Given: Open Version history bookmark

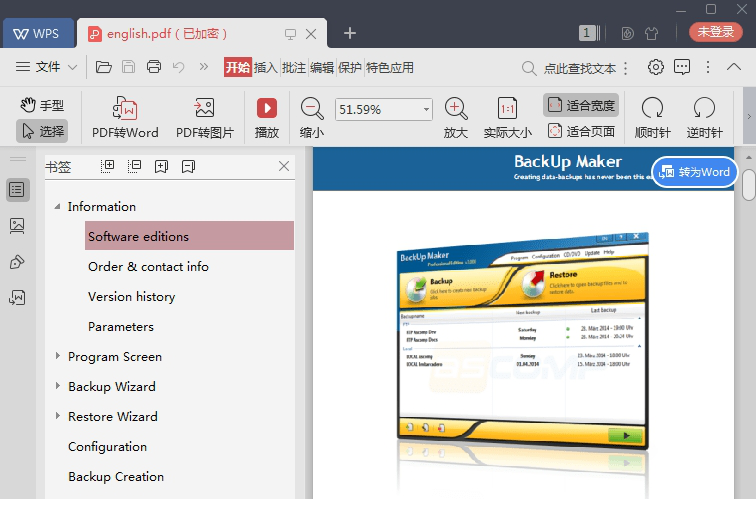Looking at the screenshot, I should [x=132, y=297].
